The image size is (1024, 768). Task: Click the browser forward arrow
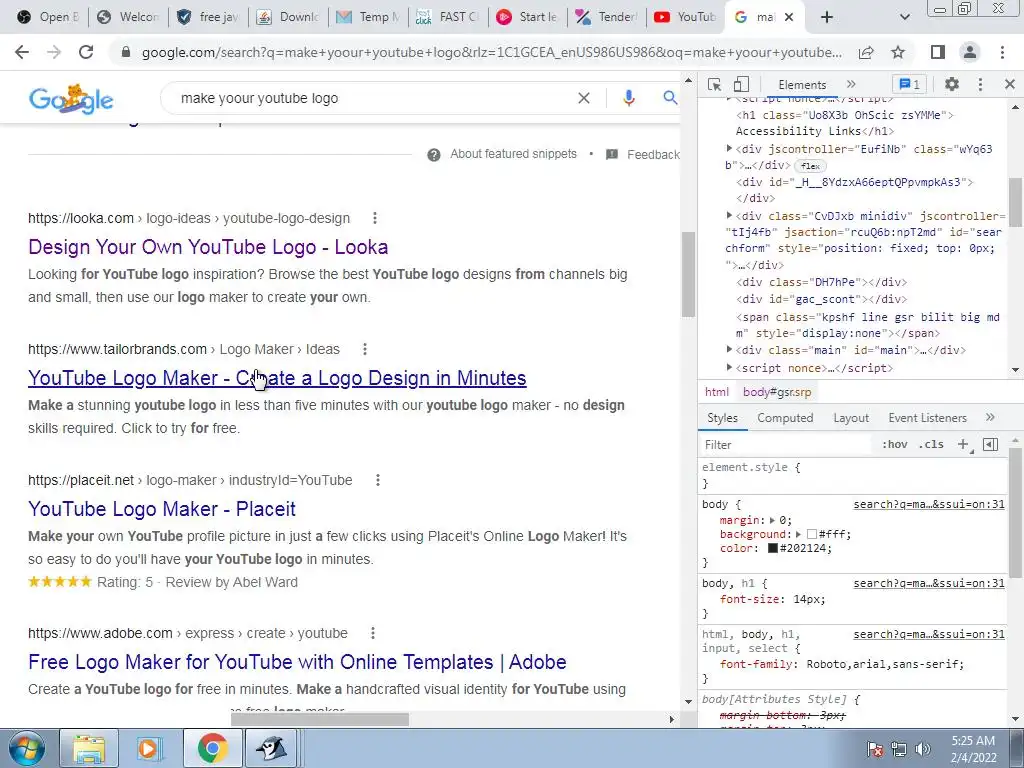54,52
